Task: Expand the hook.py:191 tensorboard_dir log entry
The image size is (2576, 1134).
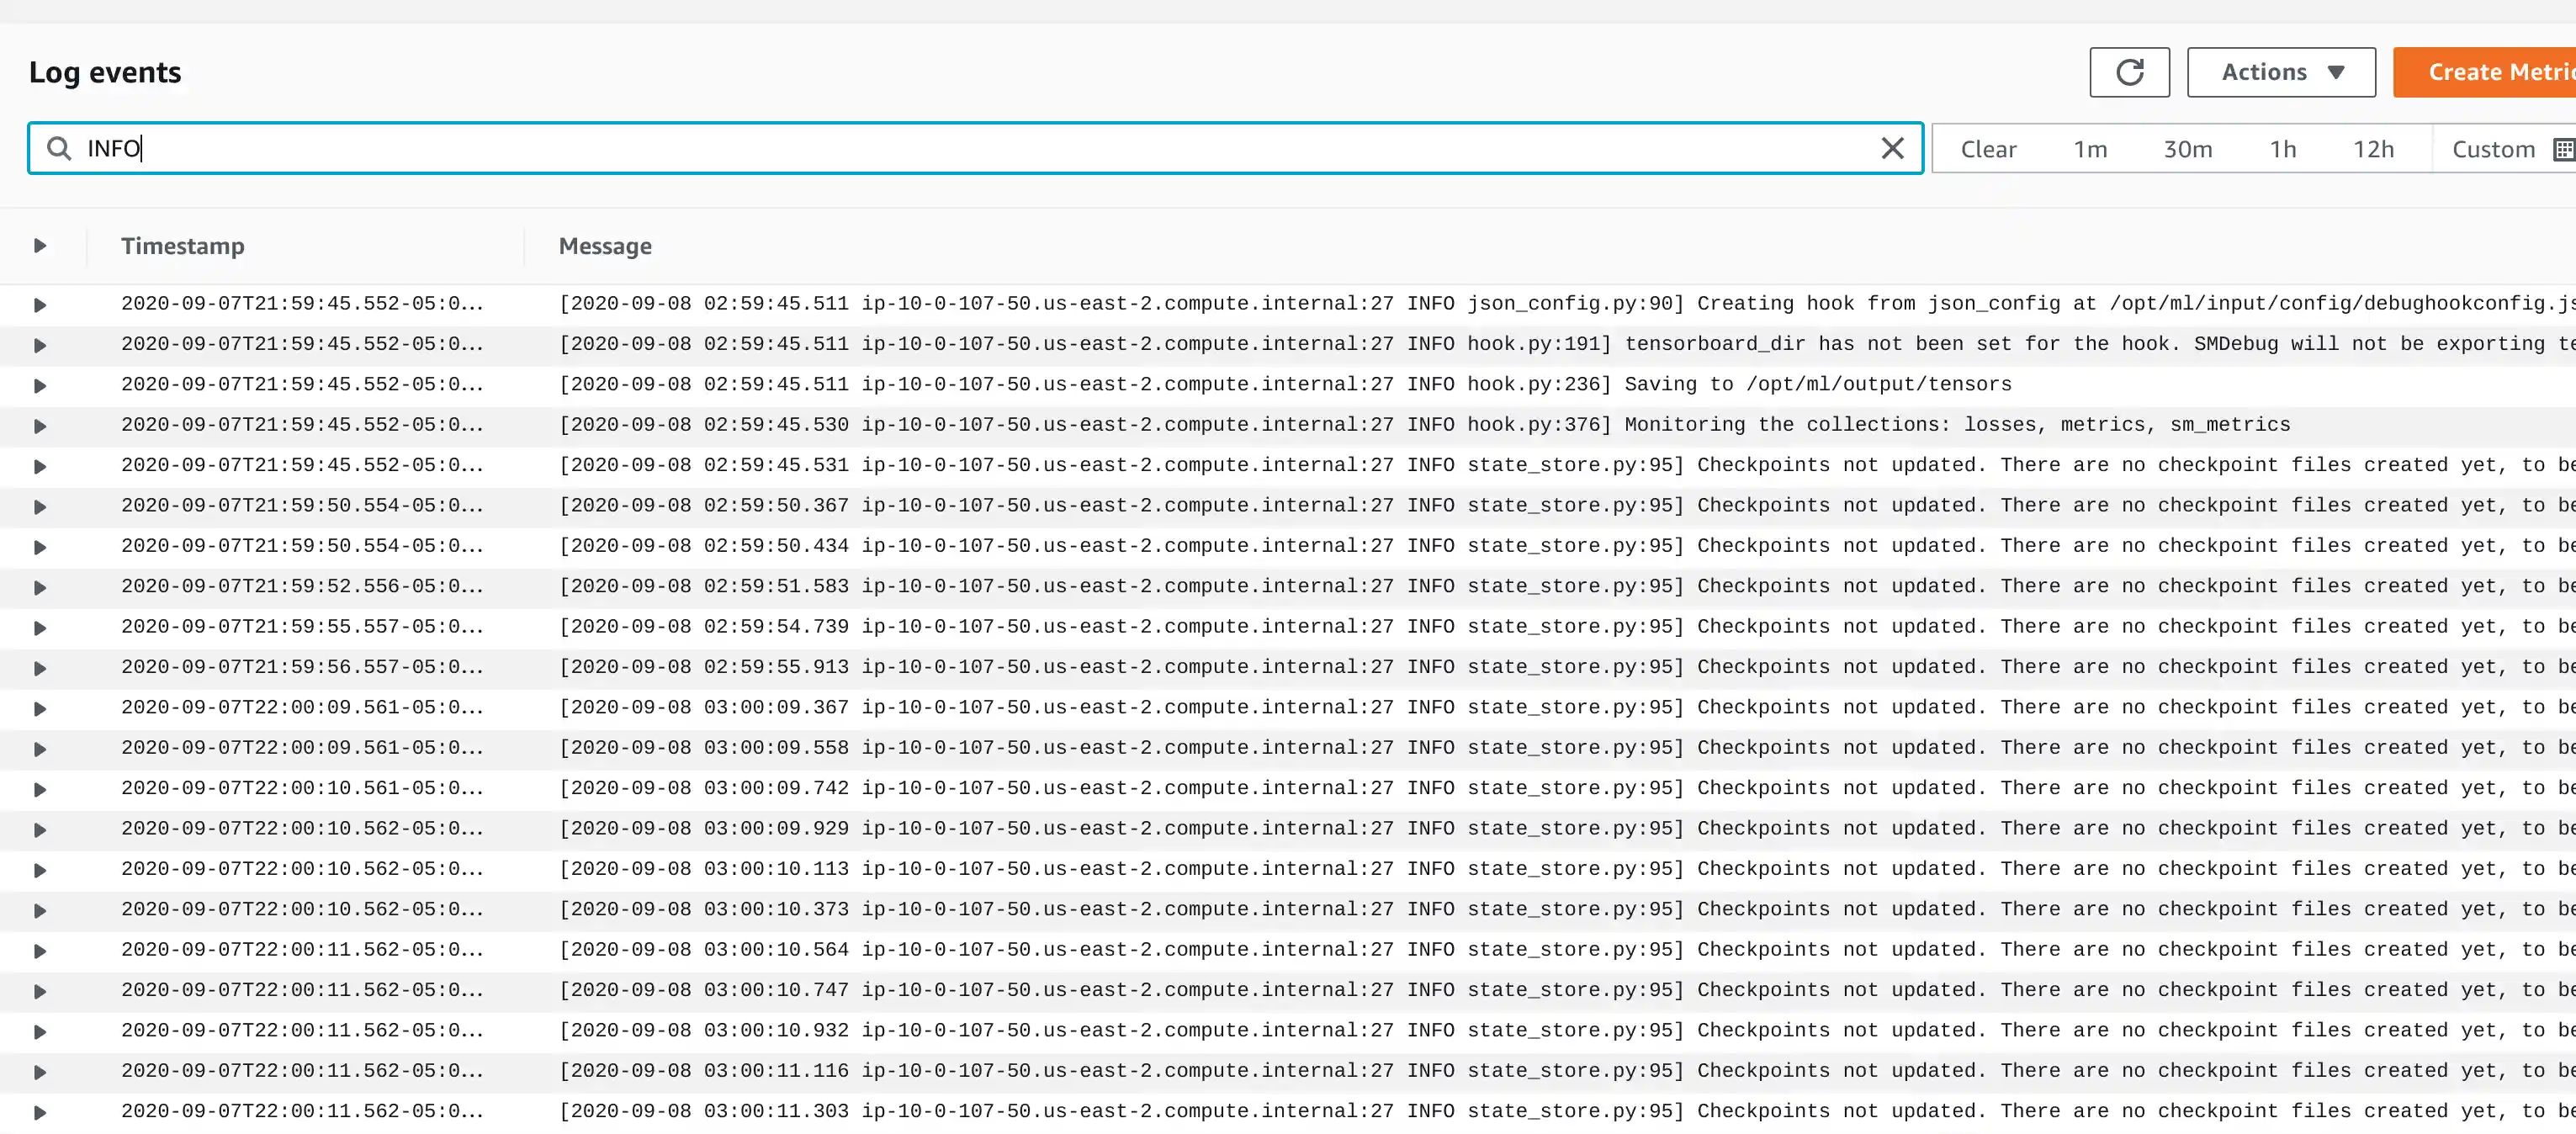Action: pyautogui.click(x=40, y=345)
